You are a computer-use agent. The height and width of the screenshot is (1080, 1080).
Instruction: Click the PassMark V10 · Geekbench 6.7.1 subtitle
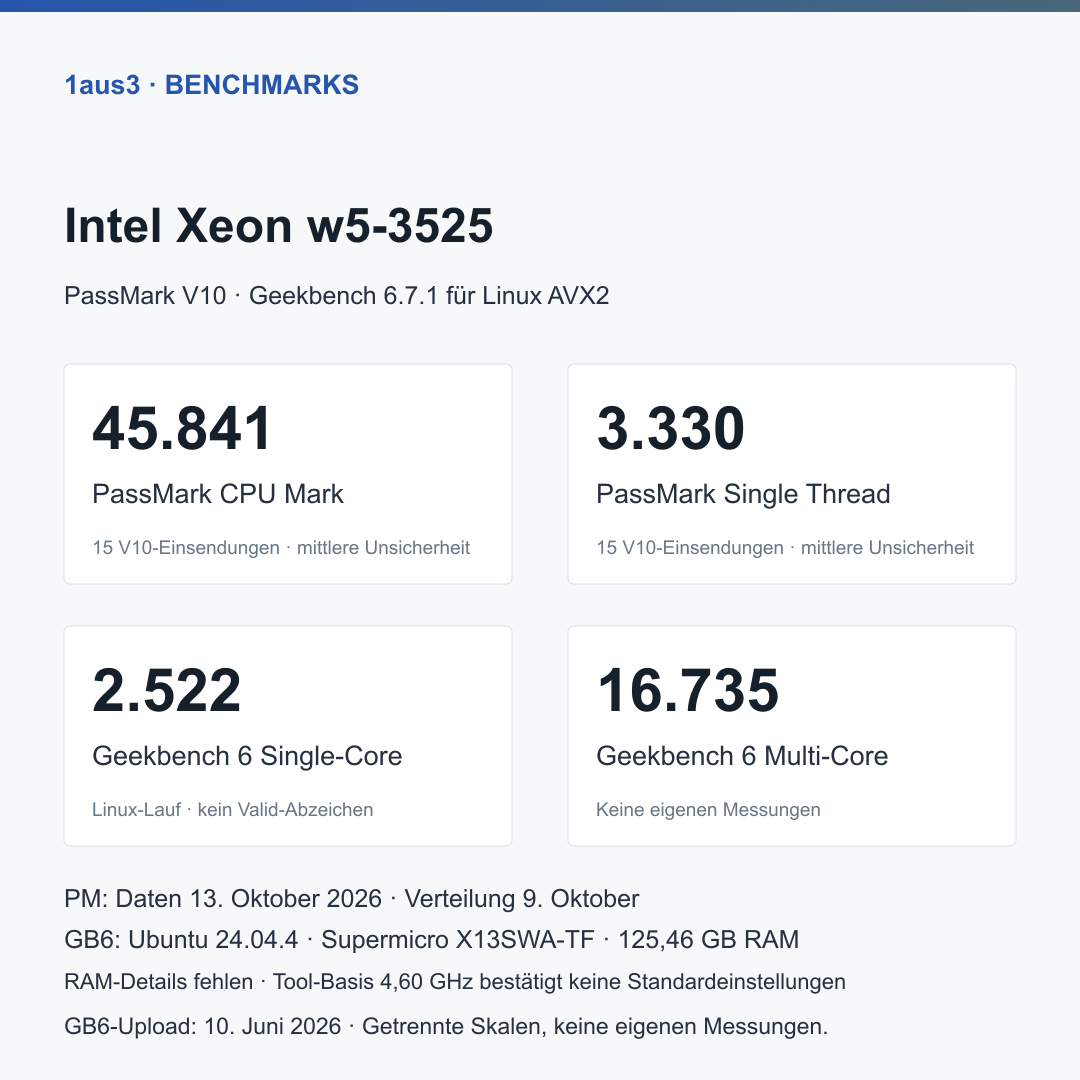(336, 295)
